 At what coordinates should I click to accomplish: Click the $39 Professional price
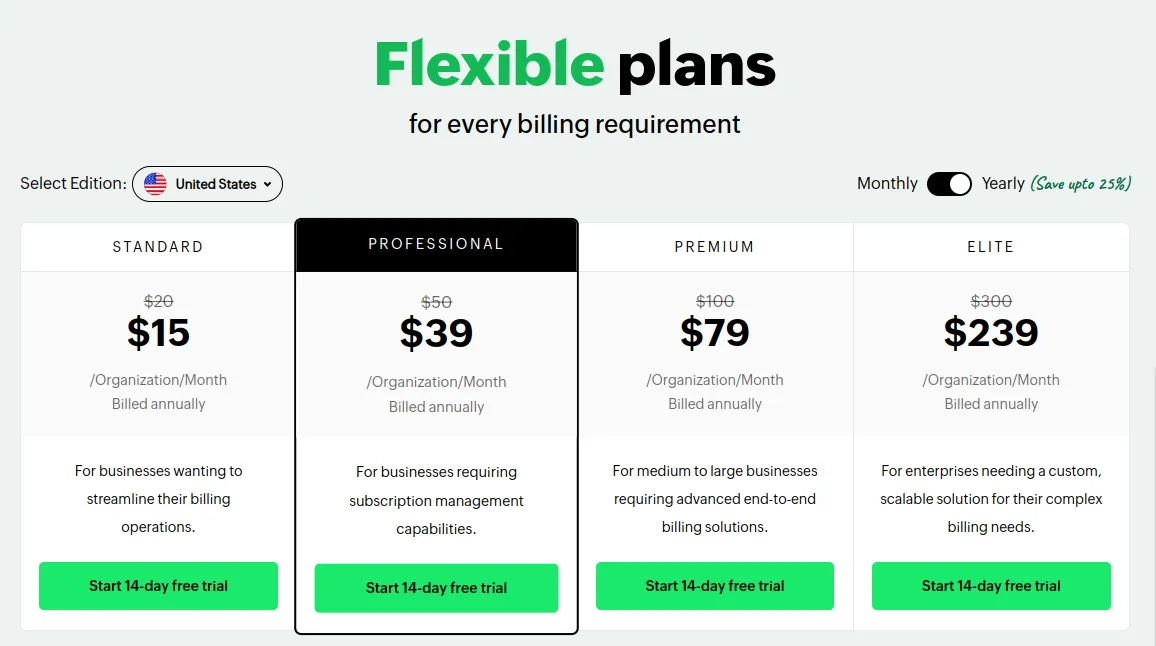436,333
